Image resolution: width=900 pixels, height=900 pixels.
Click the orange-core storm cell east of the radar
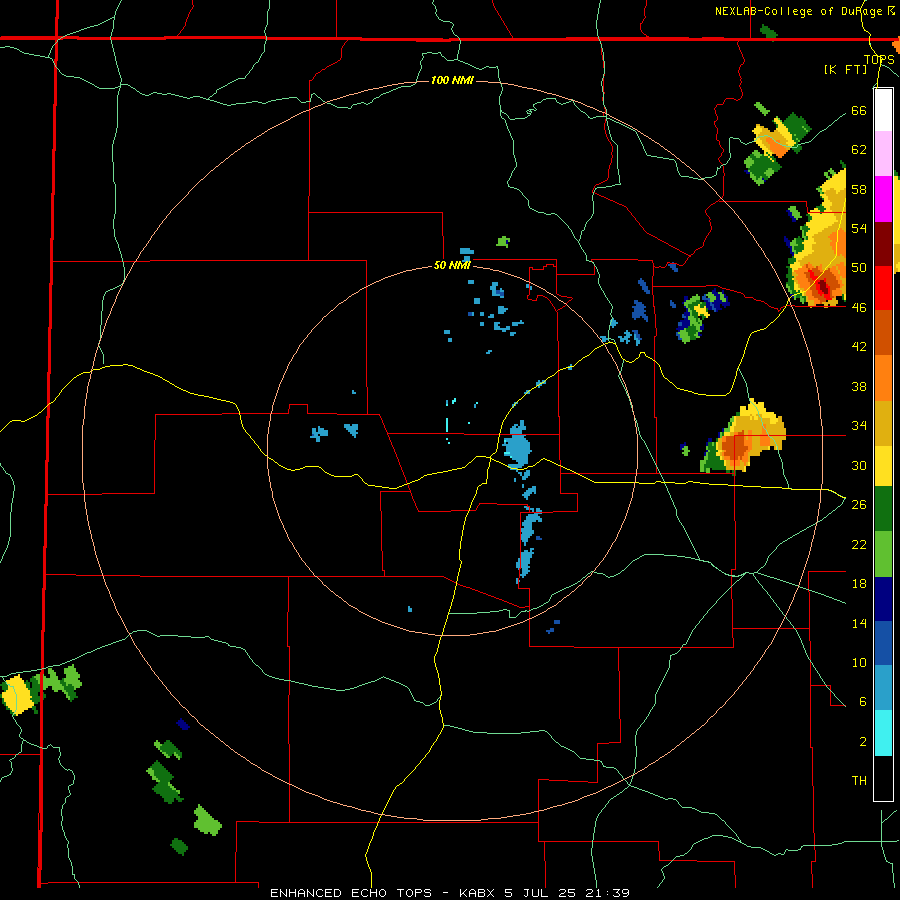coord(743,436)
